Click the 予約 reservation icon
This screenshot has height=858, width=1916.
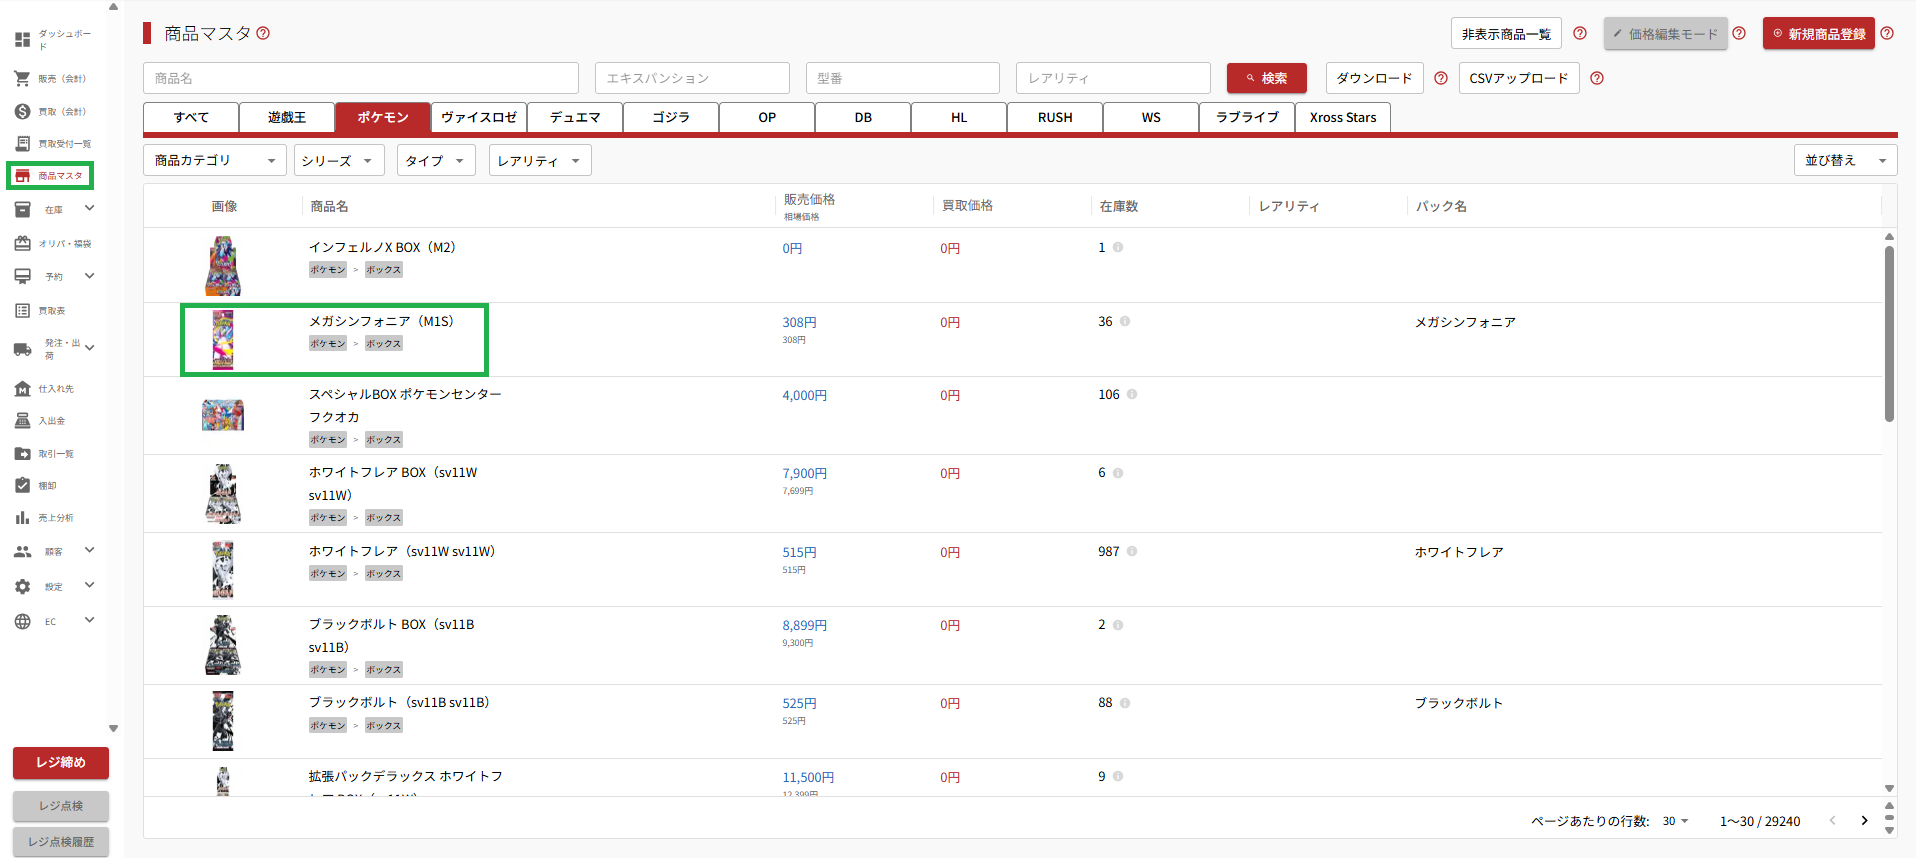pos(22,276)
